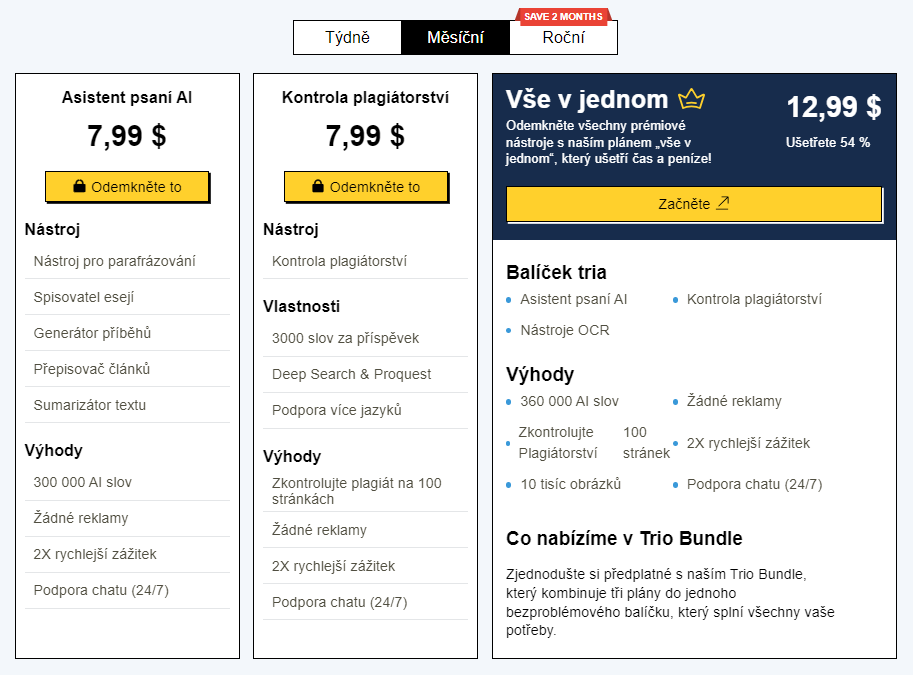Image resolution: width=913 pixels, height=675 pixels.
Task: Click the crown icon beside Vše v jednom
Action: (x=692, y=99)
